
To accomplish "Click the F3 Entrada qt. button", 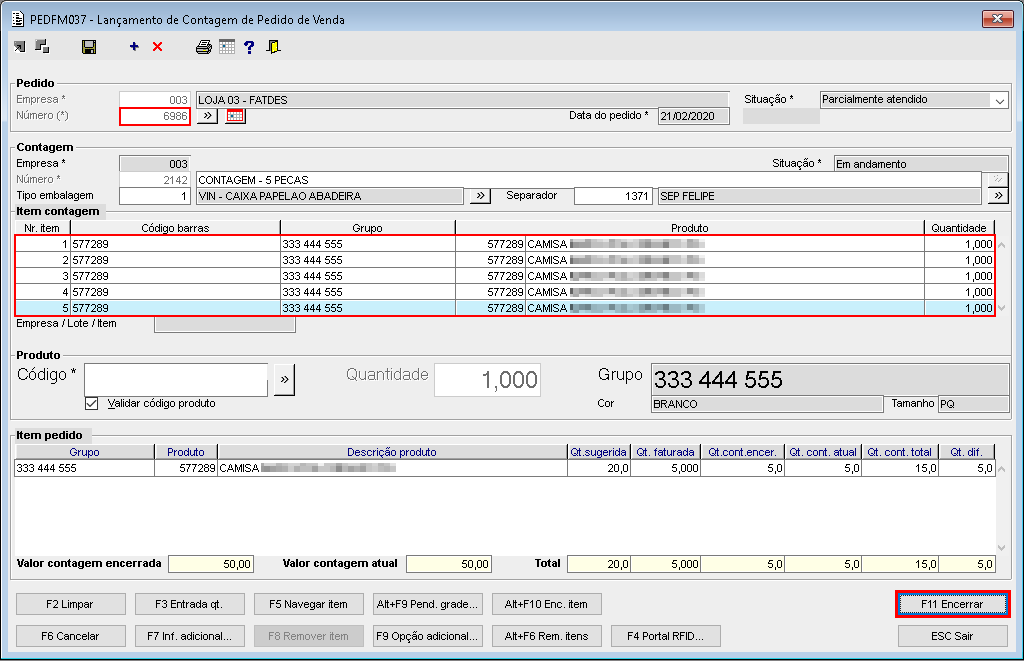I will pyautogui.click(x=187, y=604).
